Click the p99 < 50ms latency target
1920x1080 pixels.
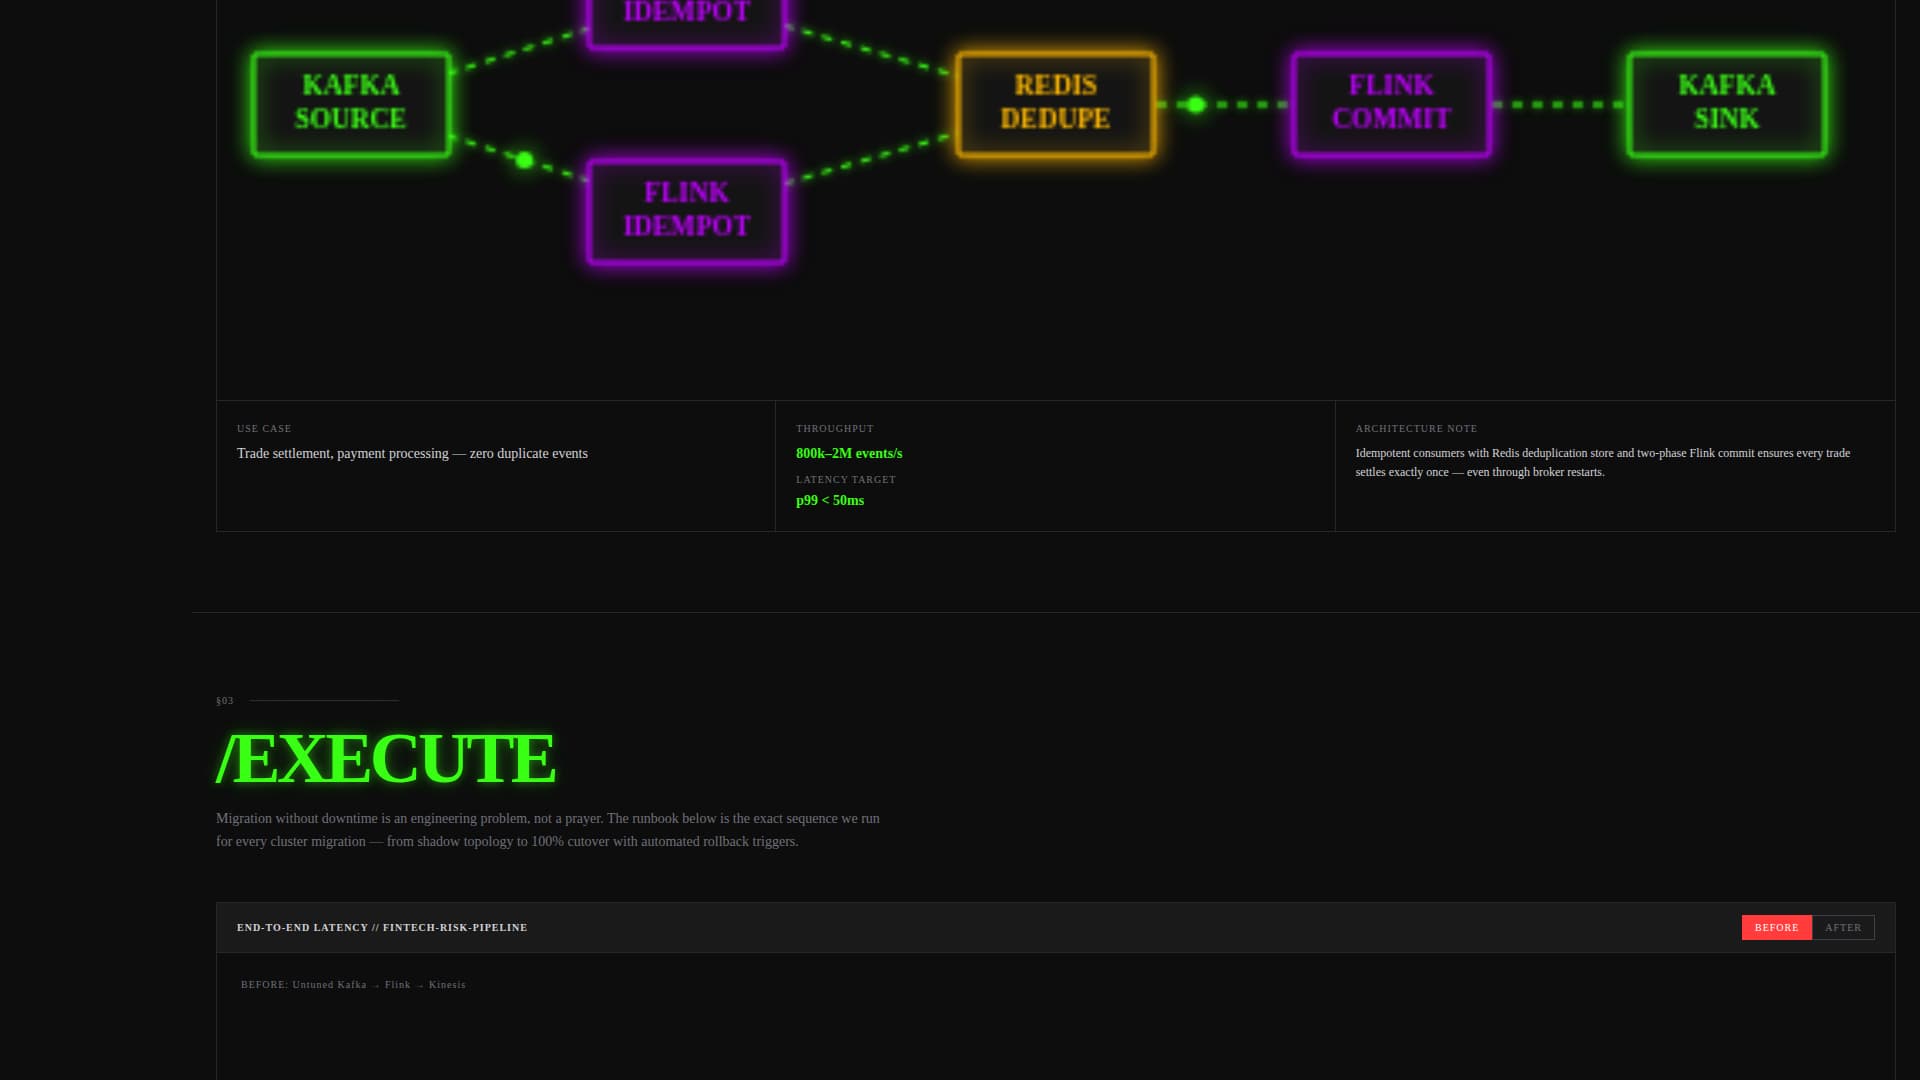click(x=829, y=500)
